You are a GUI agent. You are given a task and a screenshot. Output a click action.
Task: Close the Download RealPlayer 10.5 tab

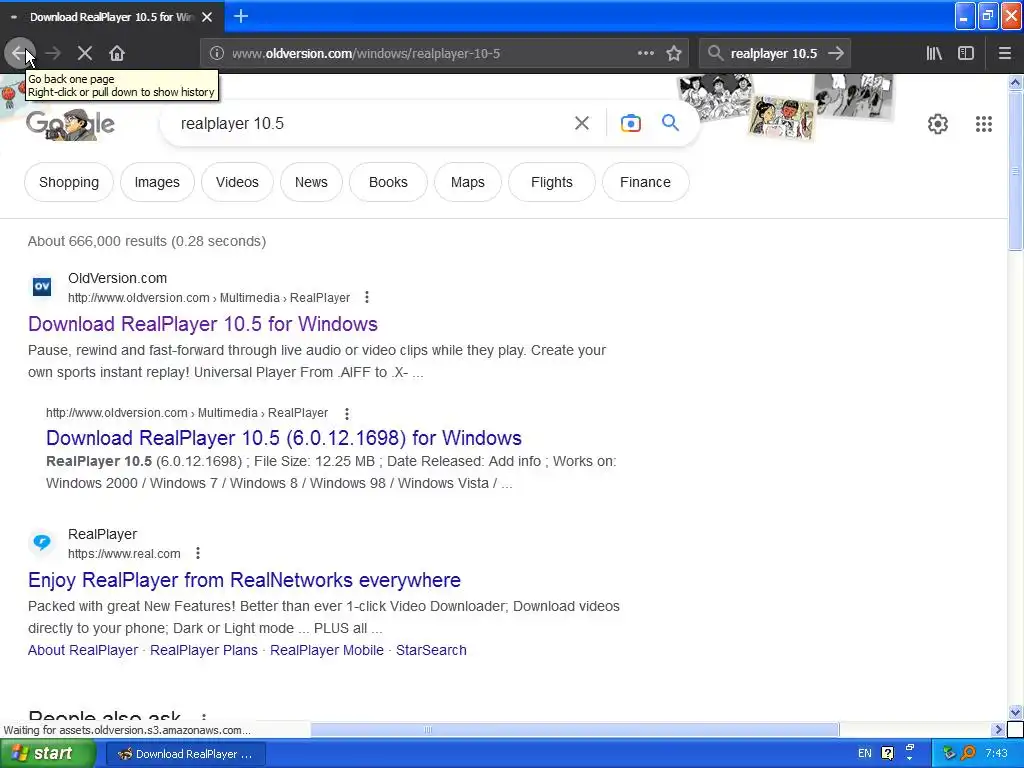click(x=207, y=17)
